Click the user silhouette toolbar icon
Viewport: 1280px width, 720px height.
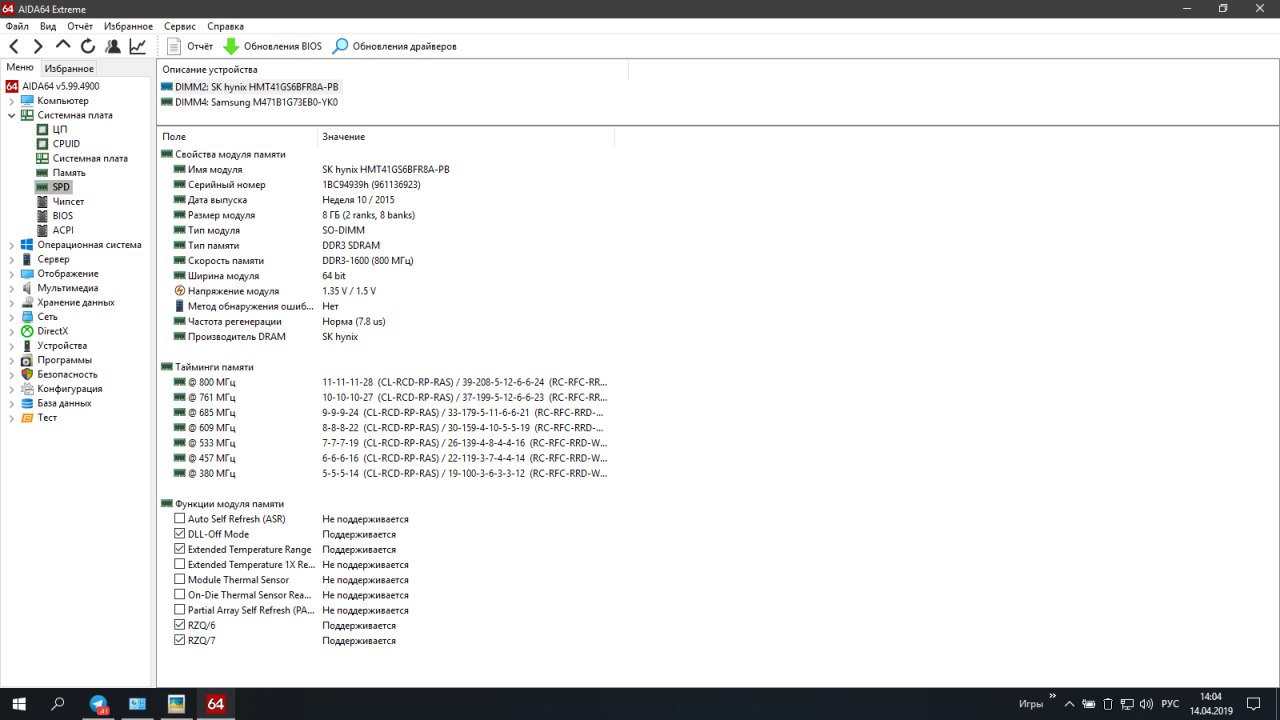pyautogui.click(x=113, y=46)
